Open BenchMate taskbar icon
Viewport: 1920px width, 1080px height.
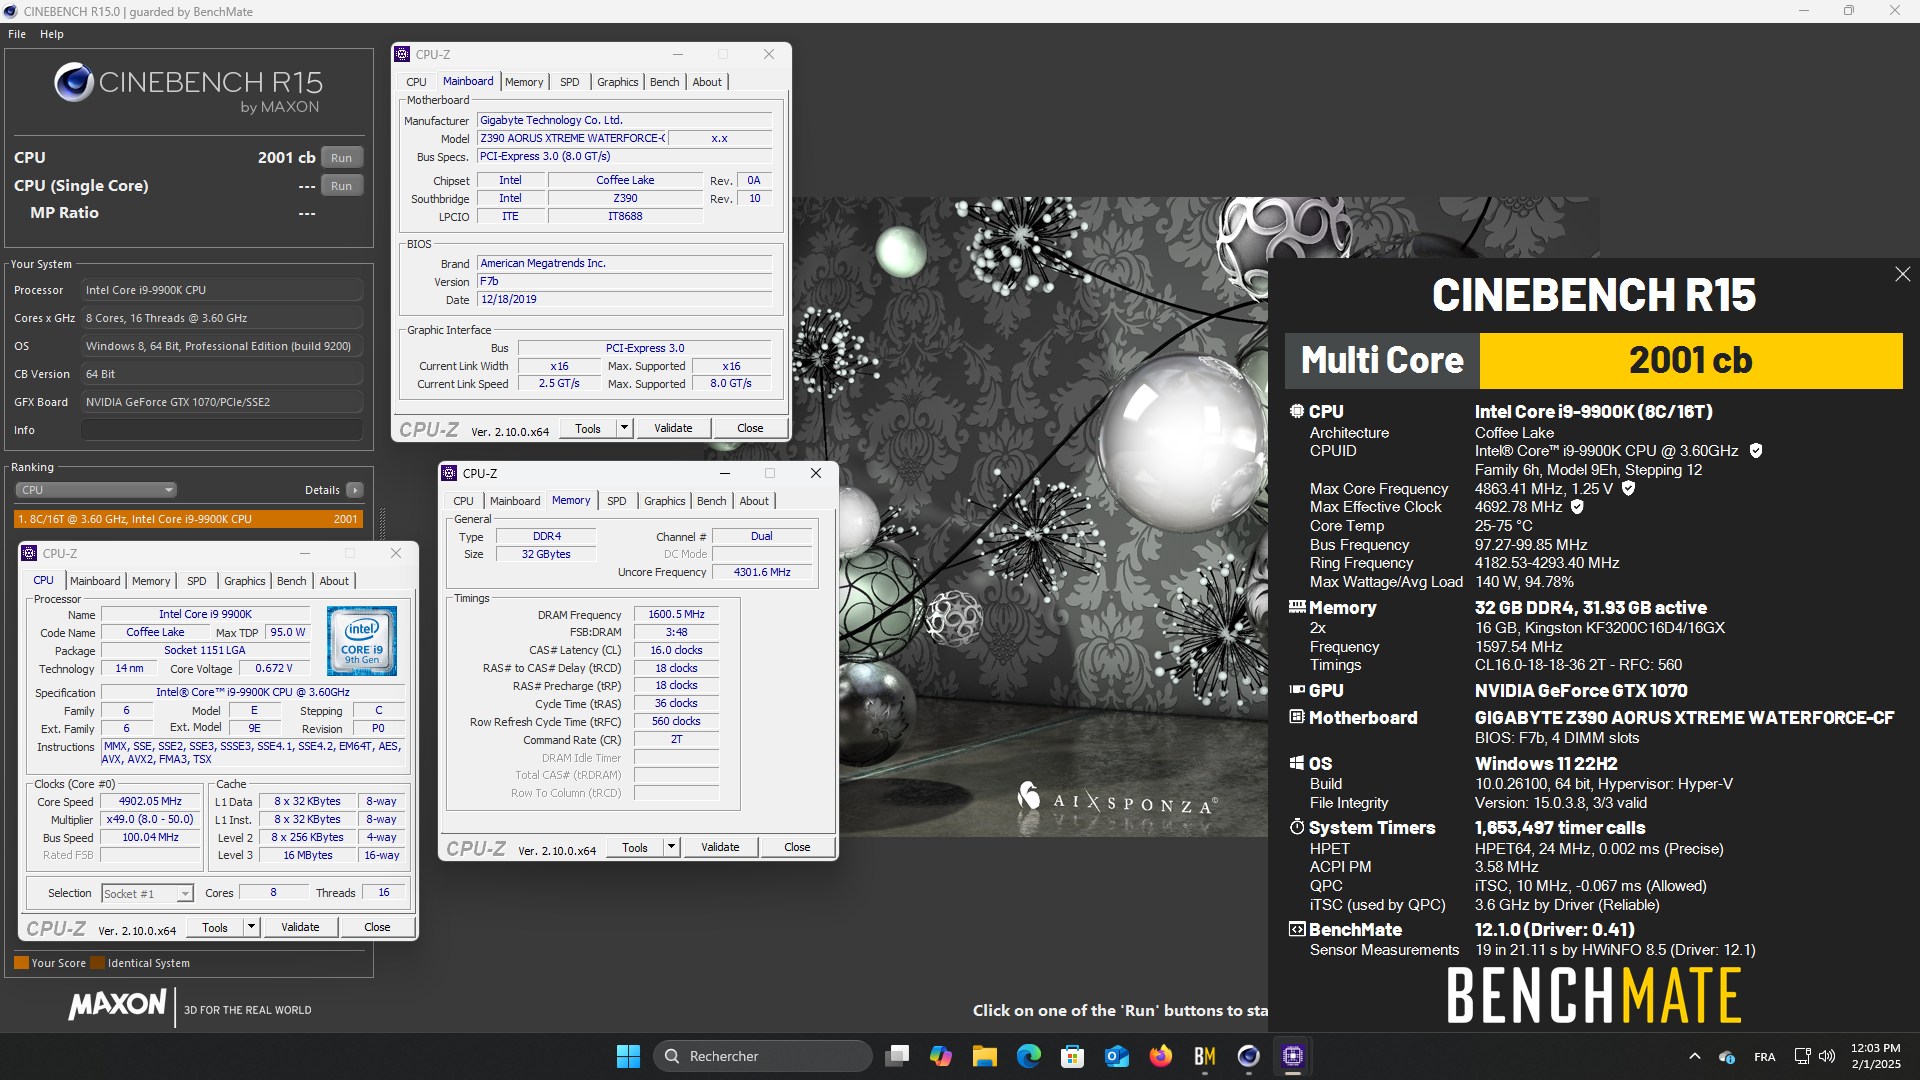[1204, 1056]
